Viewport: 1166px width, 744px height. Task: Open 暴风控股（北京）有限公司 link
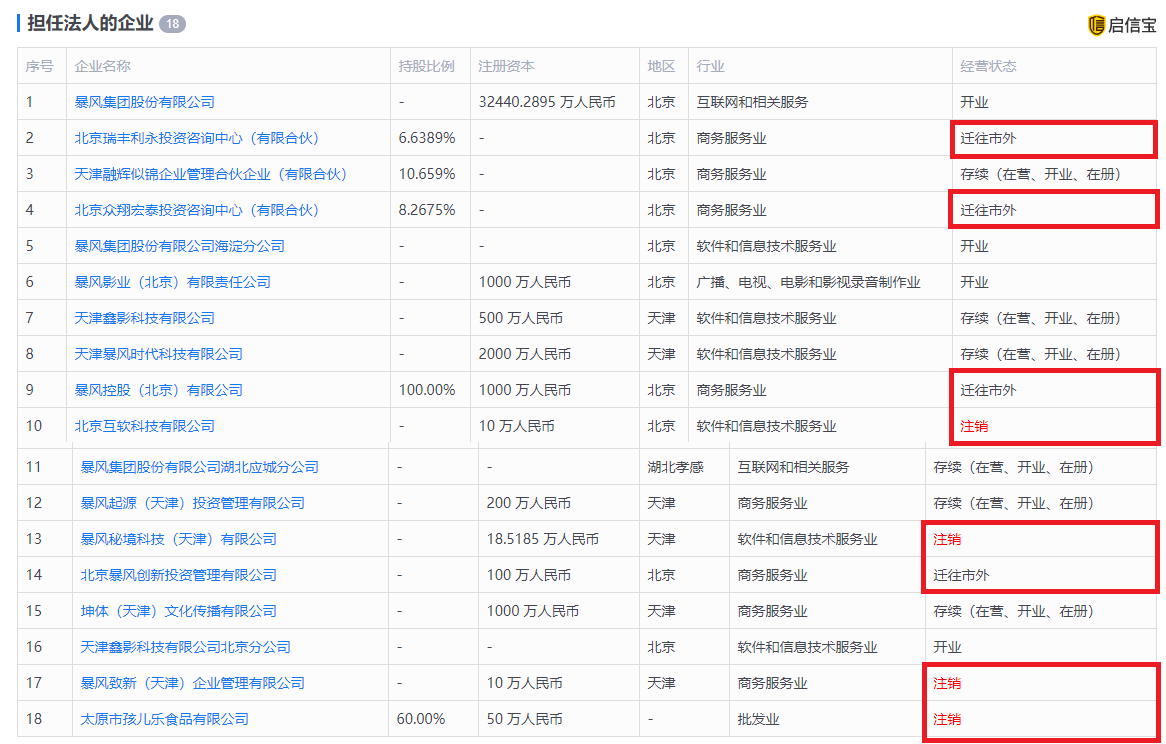click(x=158, y=390)
